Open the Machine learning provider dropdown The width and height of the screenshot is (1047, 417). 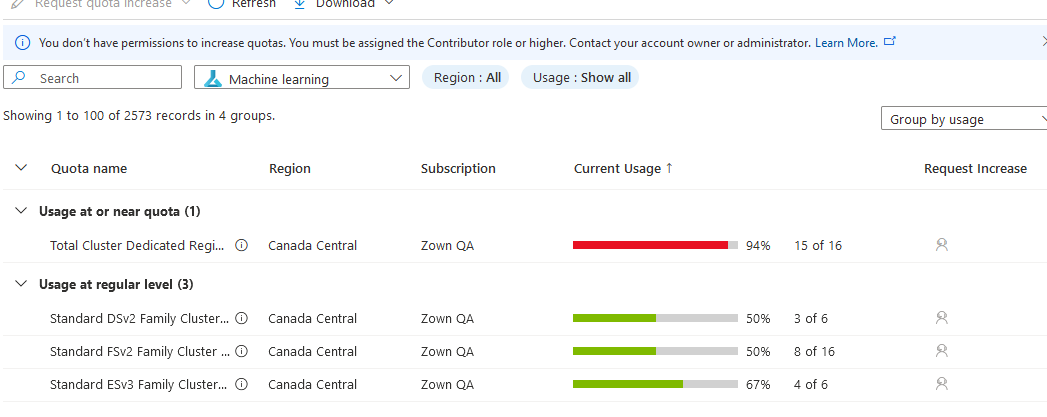tap(302, 77)
